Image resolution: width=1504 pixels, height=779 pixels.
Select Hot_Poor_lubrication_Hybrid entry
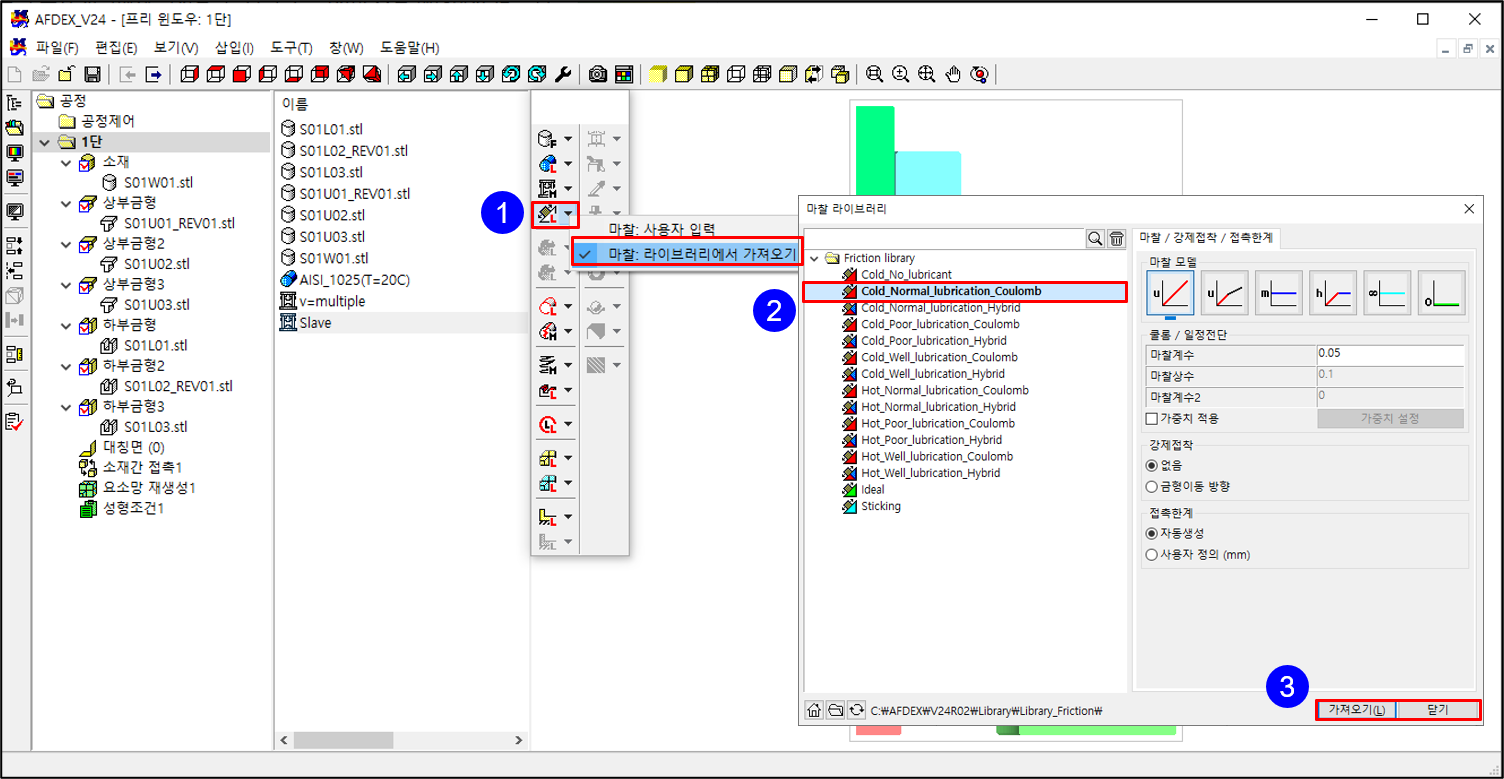[931, 440]
